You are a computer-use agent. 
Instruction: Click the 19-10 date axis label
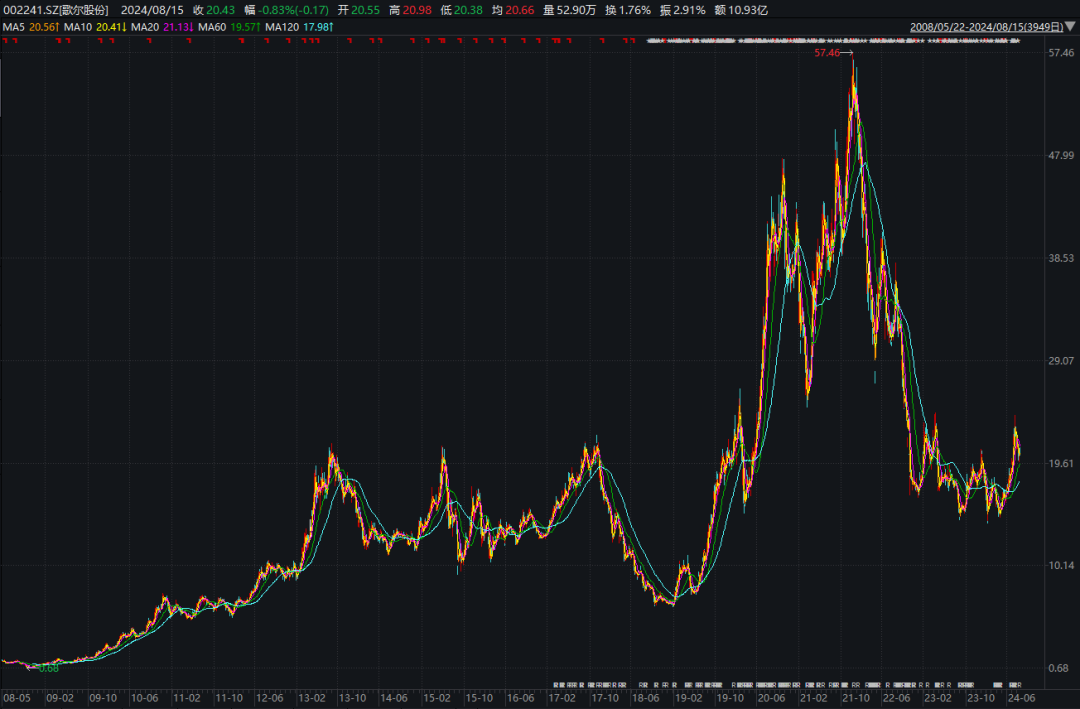pos(730,698)
